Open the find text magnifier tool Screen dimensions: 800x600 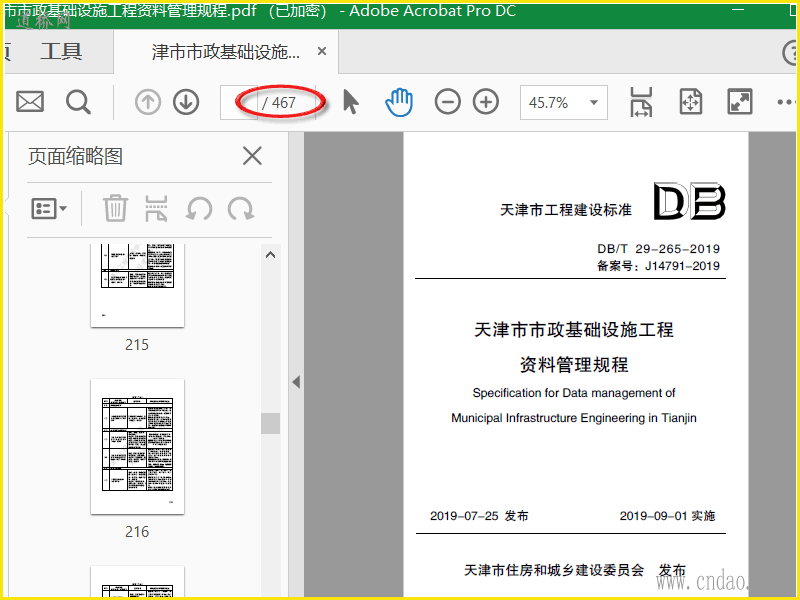point(78,102)
